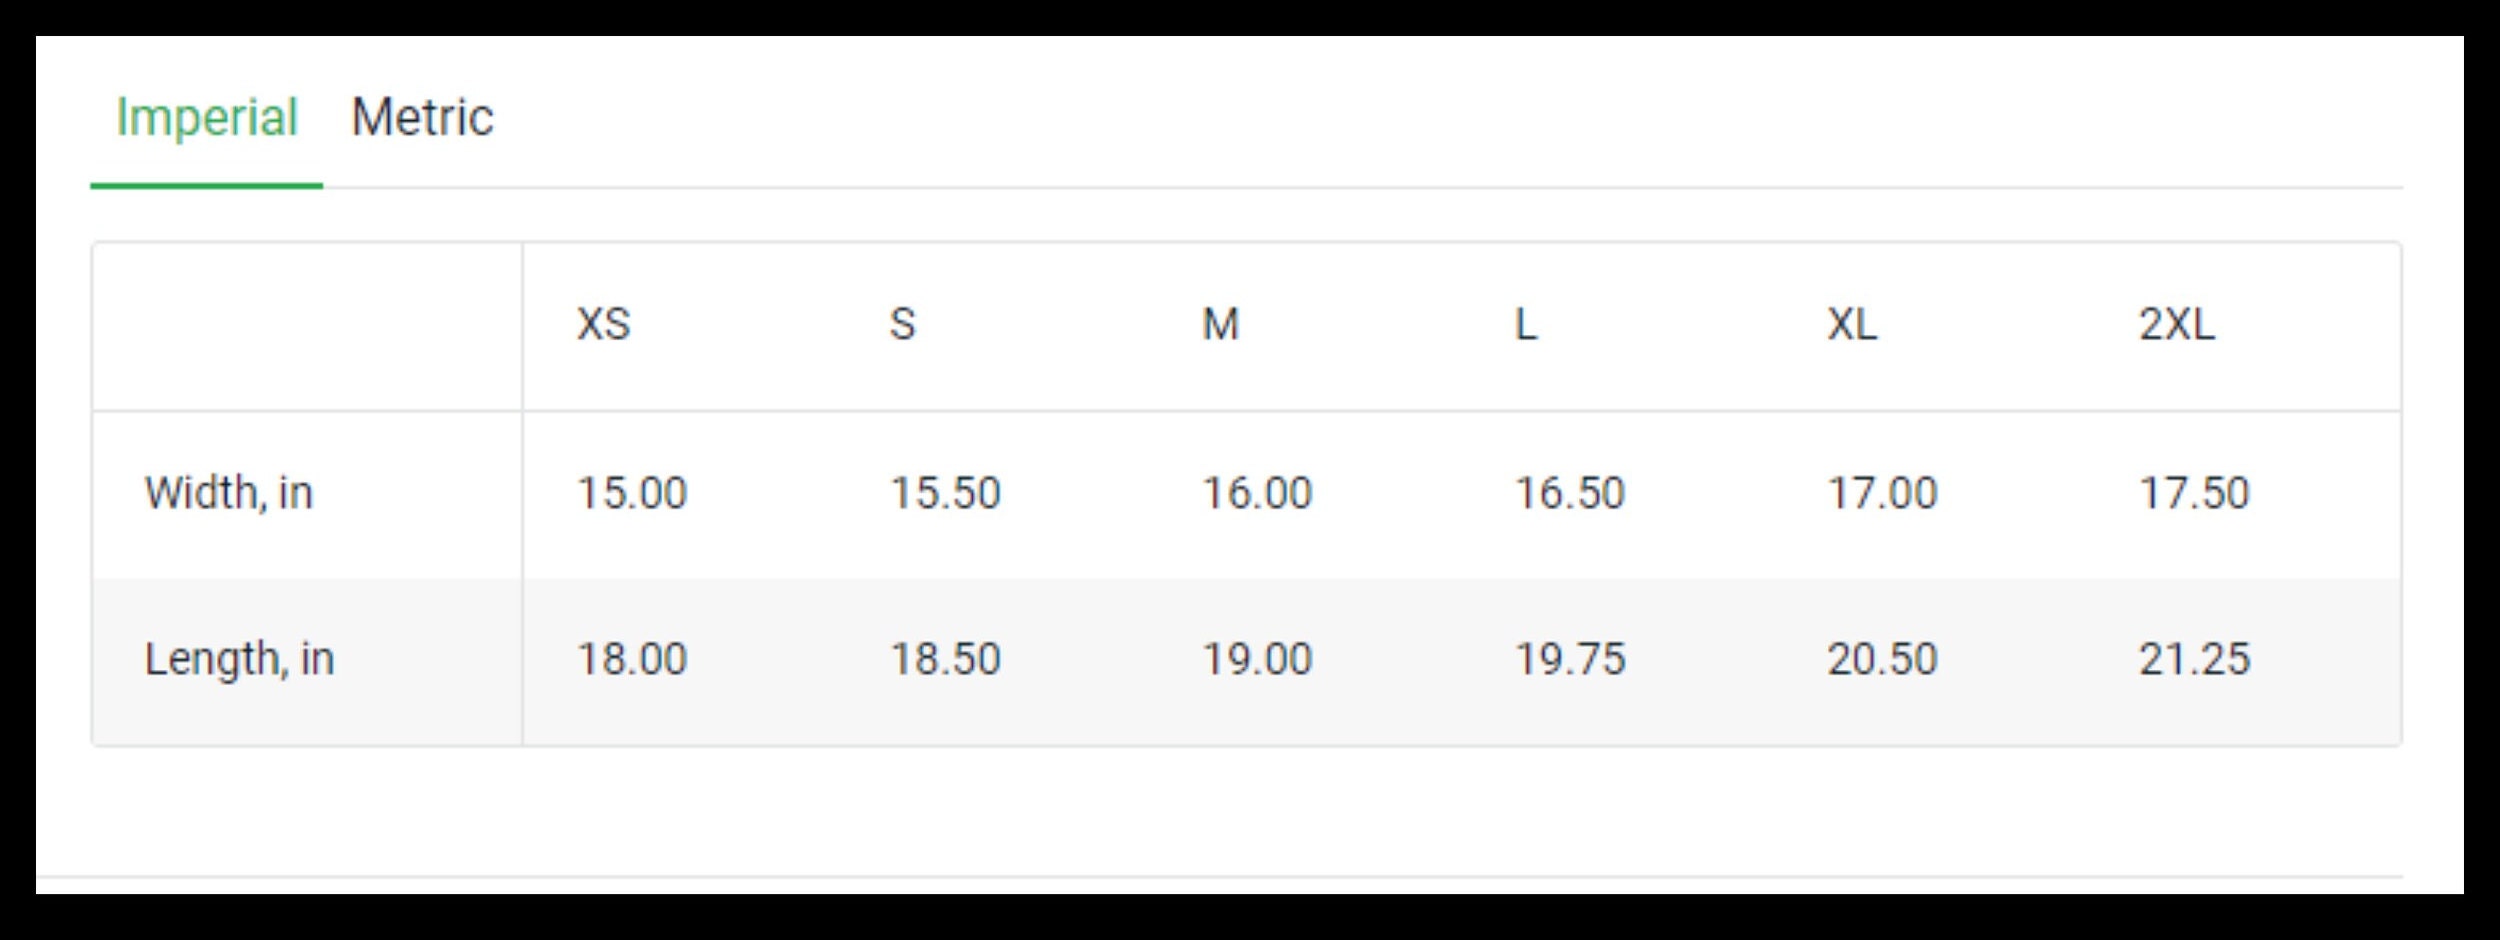Select the 2XL length value 21.25
This screenshot has height=940, width=2500.
tap(2194, 659)
